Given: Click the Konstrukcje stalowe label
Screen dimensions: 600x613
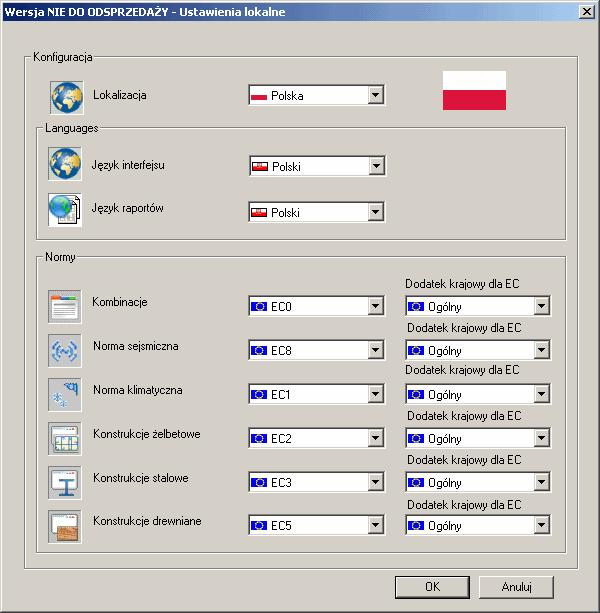Looking at the screenshot, I should point(141,478).
